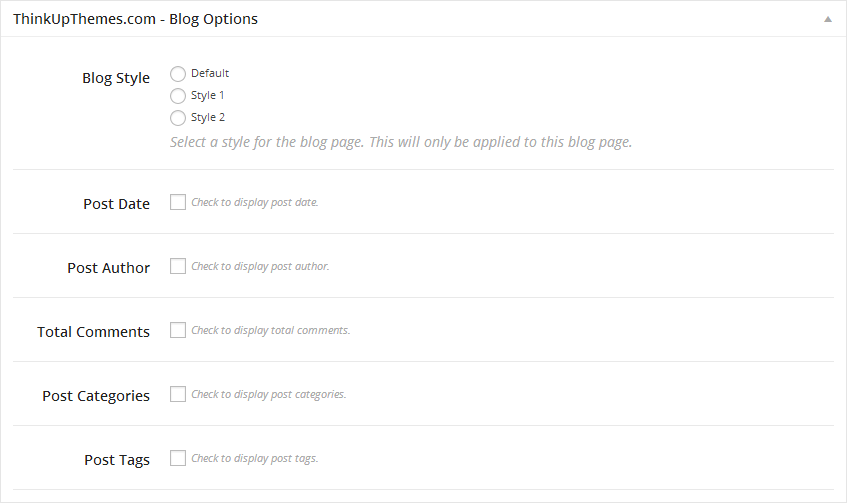Click the 'Check to display post author.' text
The height and width of the screenshot is (503, 847).
coord(260,266)
